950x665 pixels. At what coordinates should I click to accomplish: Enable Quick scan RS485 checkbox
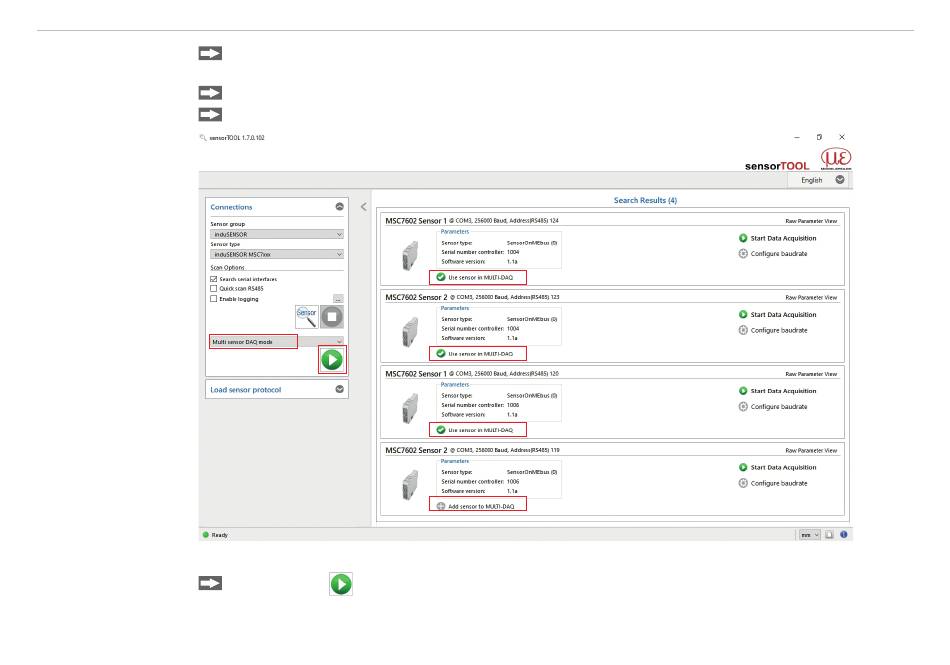point(213,289)
